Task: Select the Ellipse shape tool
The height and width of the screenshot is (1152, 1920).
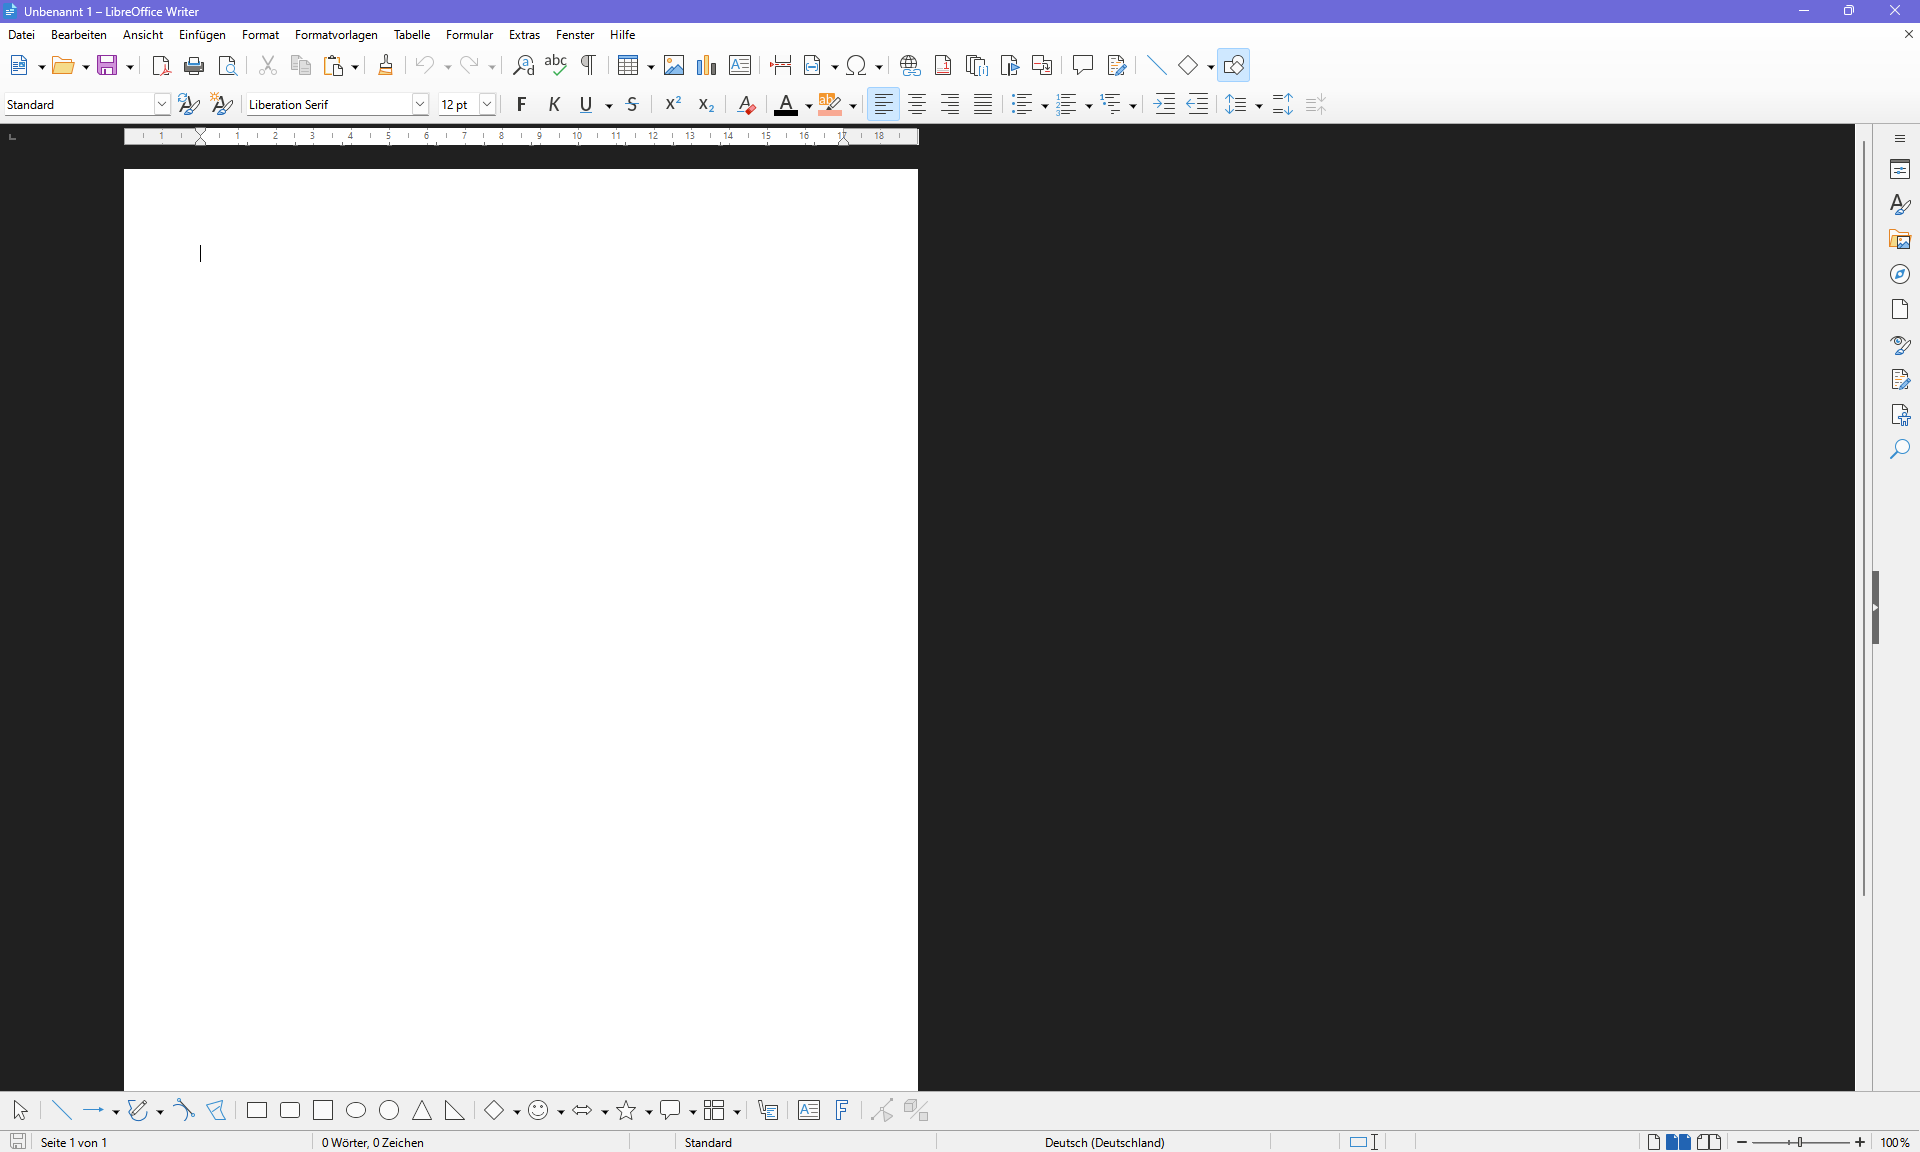Action: [x=356, y=1110]
